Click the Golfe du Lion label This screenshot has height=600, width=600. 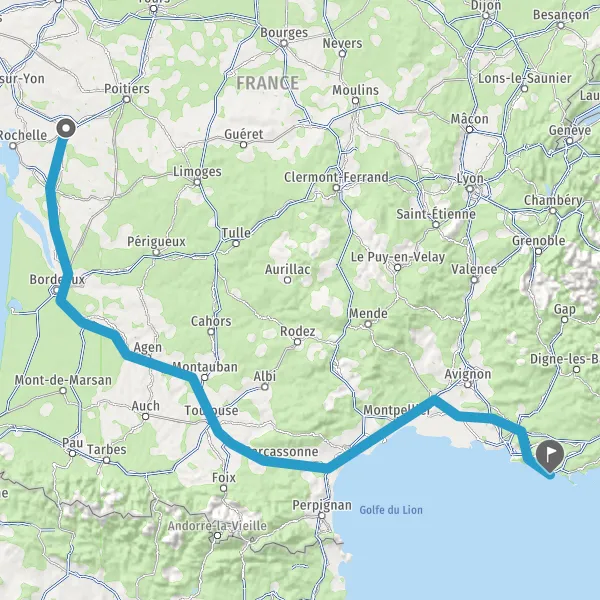pyautogui.click(x=391, y=510)
